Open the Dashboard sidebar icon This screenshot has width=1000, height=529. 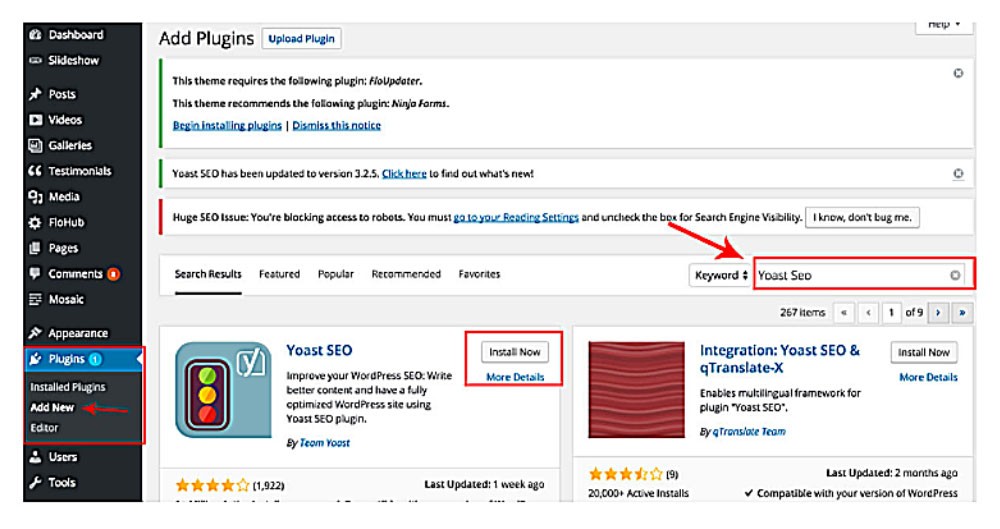tap(36, 34)
